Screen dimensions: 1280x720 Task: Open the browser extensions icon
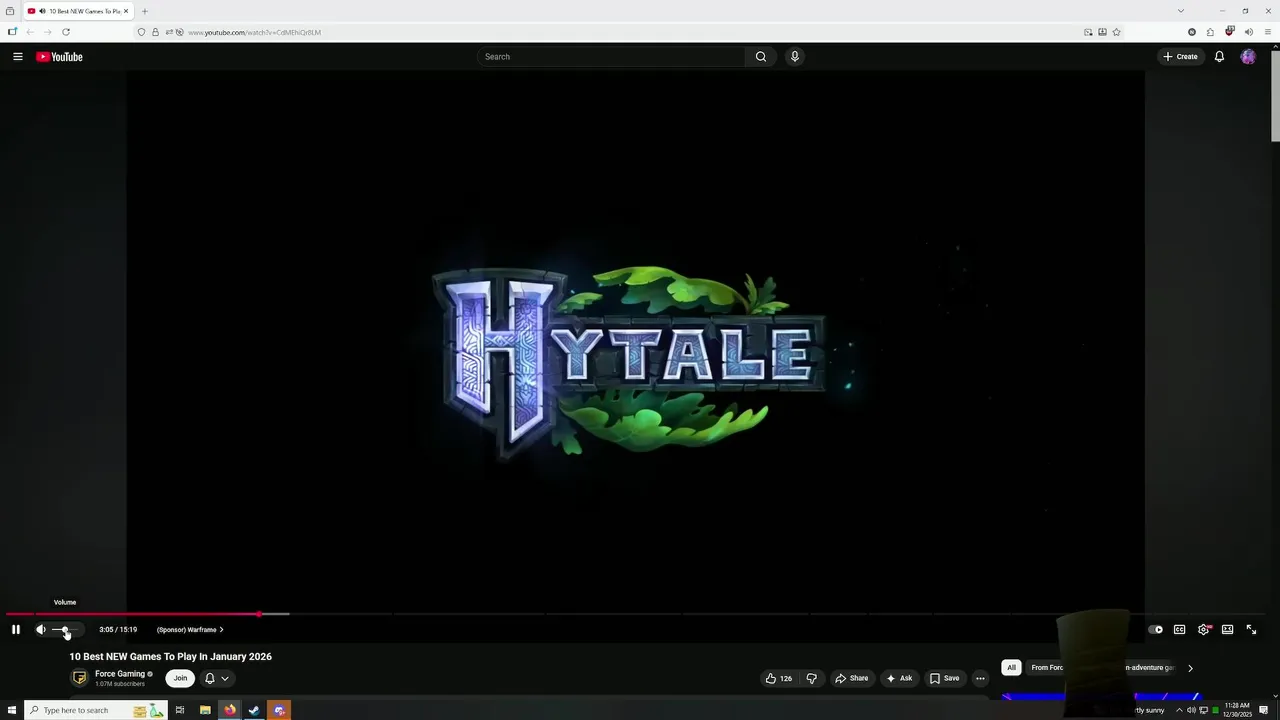(x=1210, y=32)
